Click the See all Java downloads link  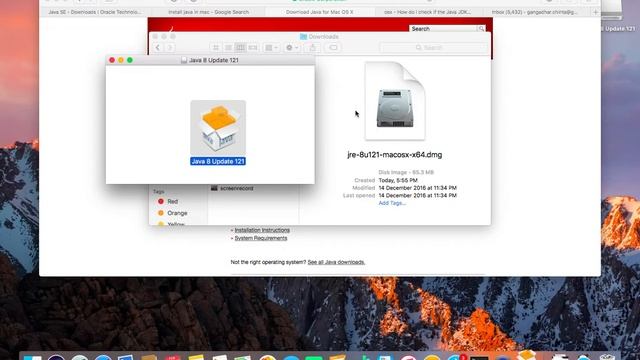point(336,262)
